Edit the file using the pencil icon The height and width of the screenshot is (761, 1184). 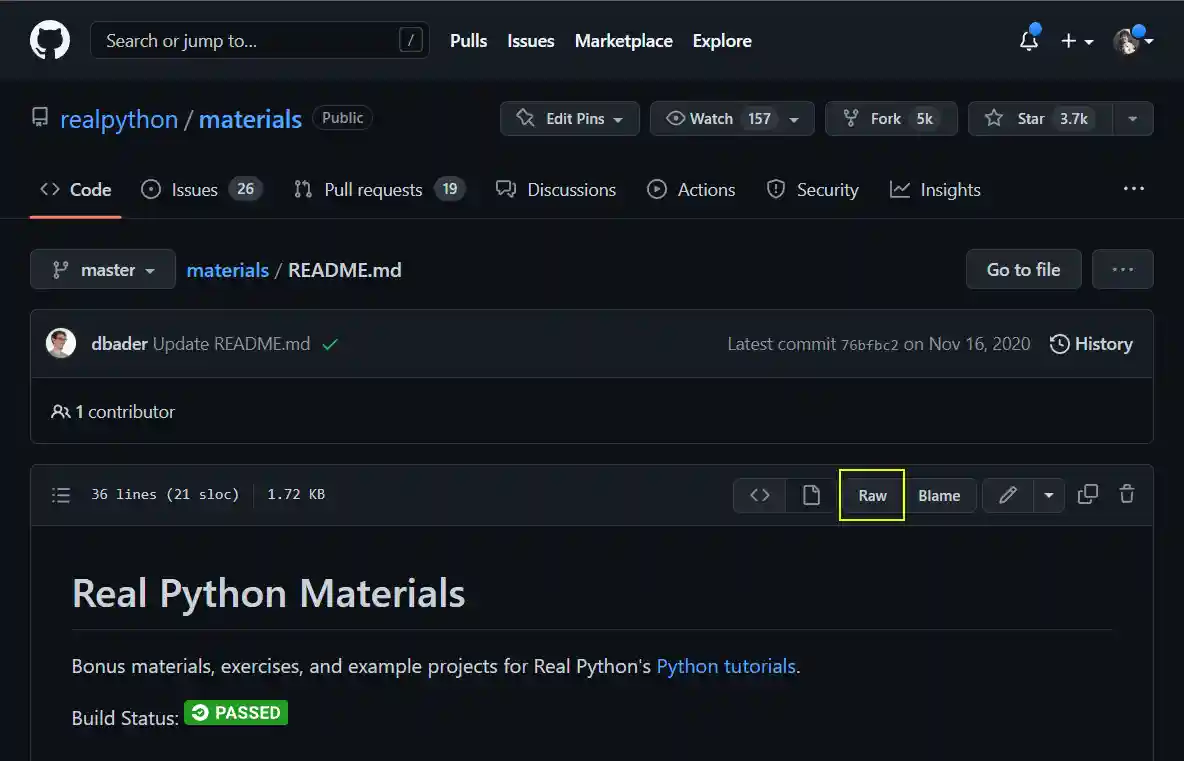[x=1007, y=494]
